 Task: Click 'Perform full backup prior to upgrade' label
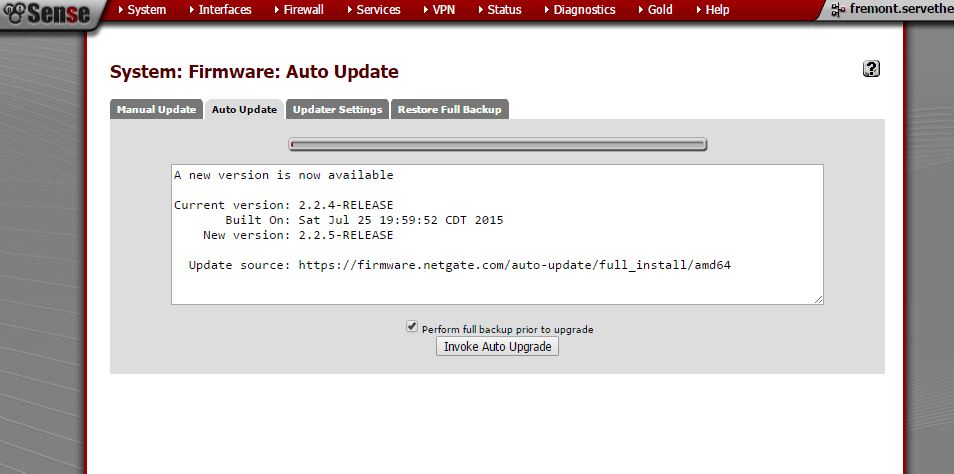click(507, 330)
